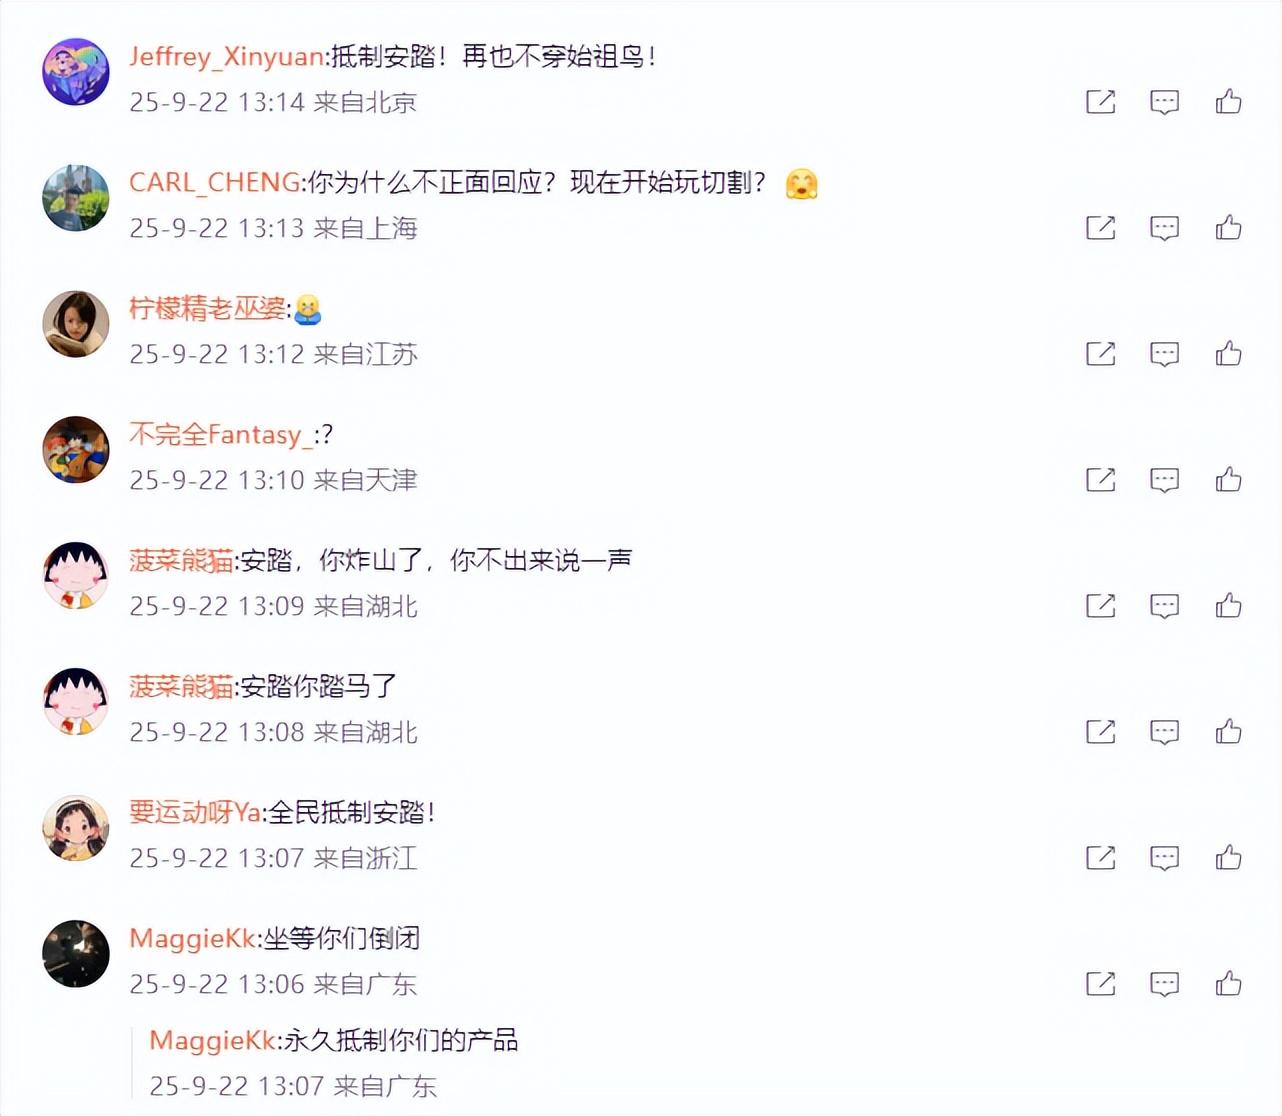Image resolution: width=1282 pixels, height=1116 pixels.
Task: Open reply icon on 安踏你踏马了 comment
Action: coord(1164,732)
